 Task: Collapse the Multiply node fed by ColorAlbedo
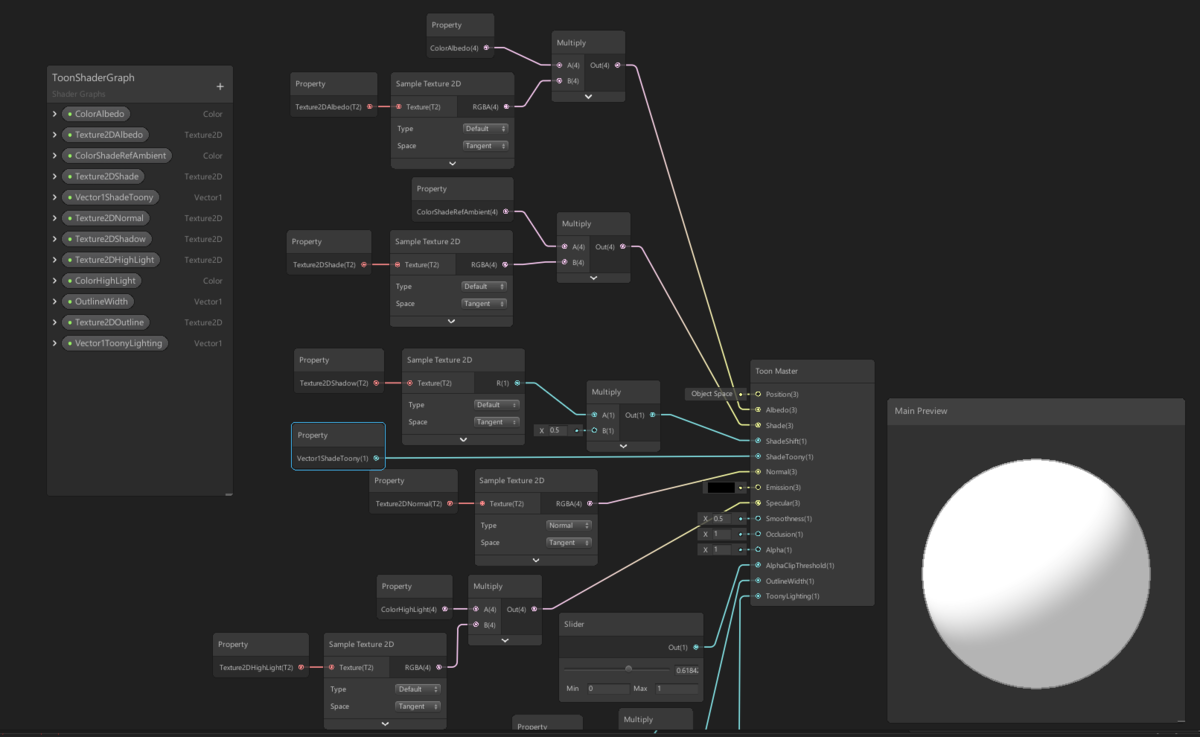coord(588,96)
